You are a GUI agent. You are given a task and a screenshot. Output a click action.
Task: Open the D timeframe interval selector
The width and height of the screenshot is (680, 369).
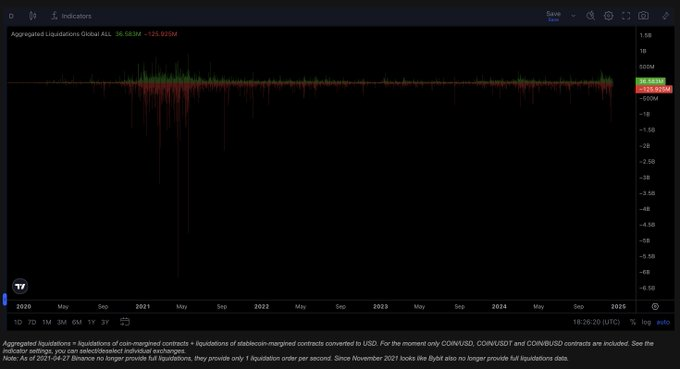coord(11,16)
